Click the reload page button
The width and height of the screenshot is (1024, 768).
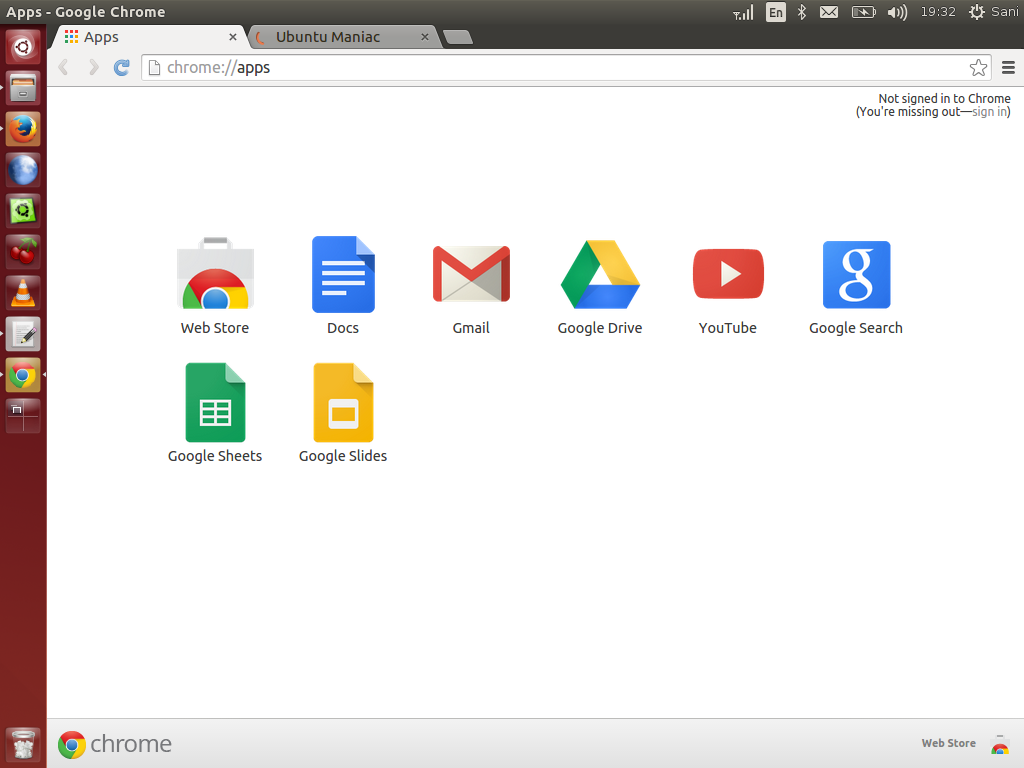(x=121, y=67)
